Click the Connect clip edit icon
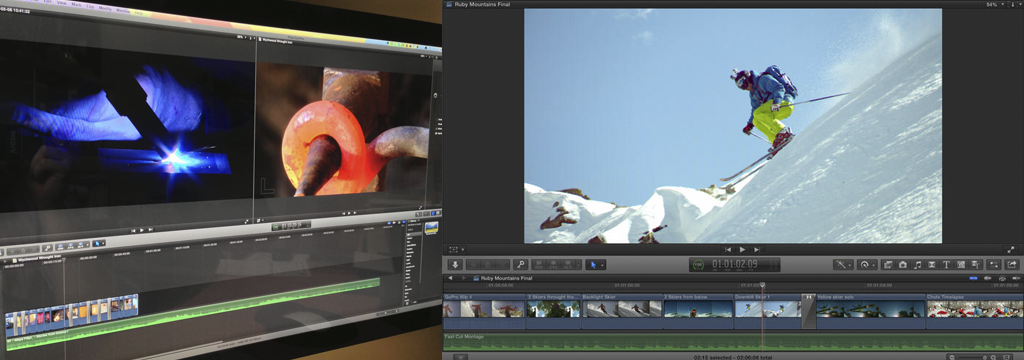The image size is (1024, 360). (539, 265)
